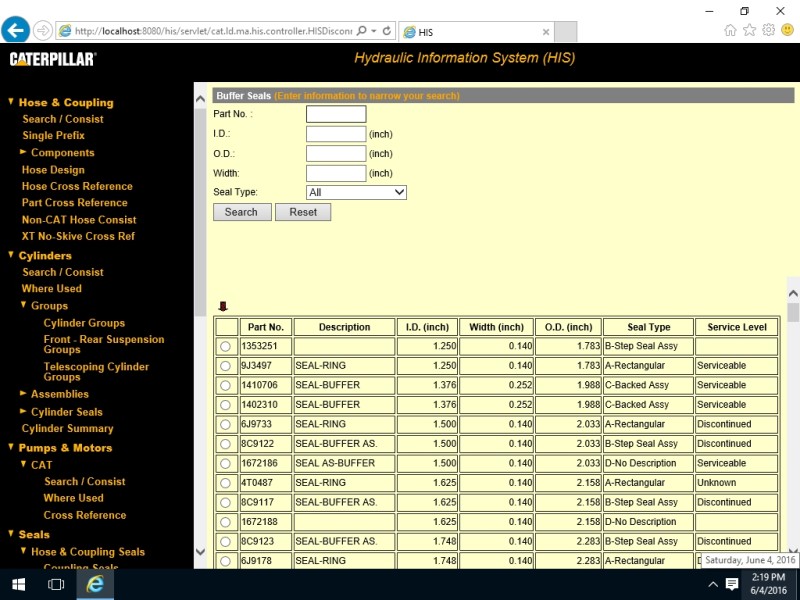Collapse the Hose & Coupling section
The height and width of the screenshot is (600, 800).
11,102
